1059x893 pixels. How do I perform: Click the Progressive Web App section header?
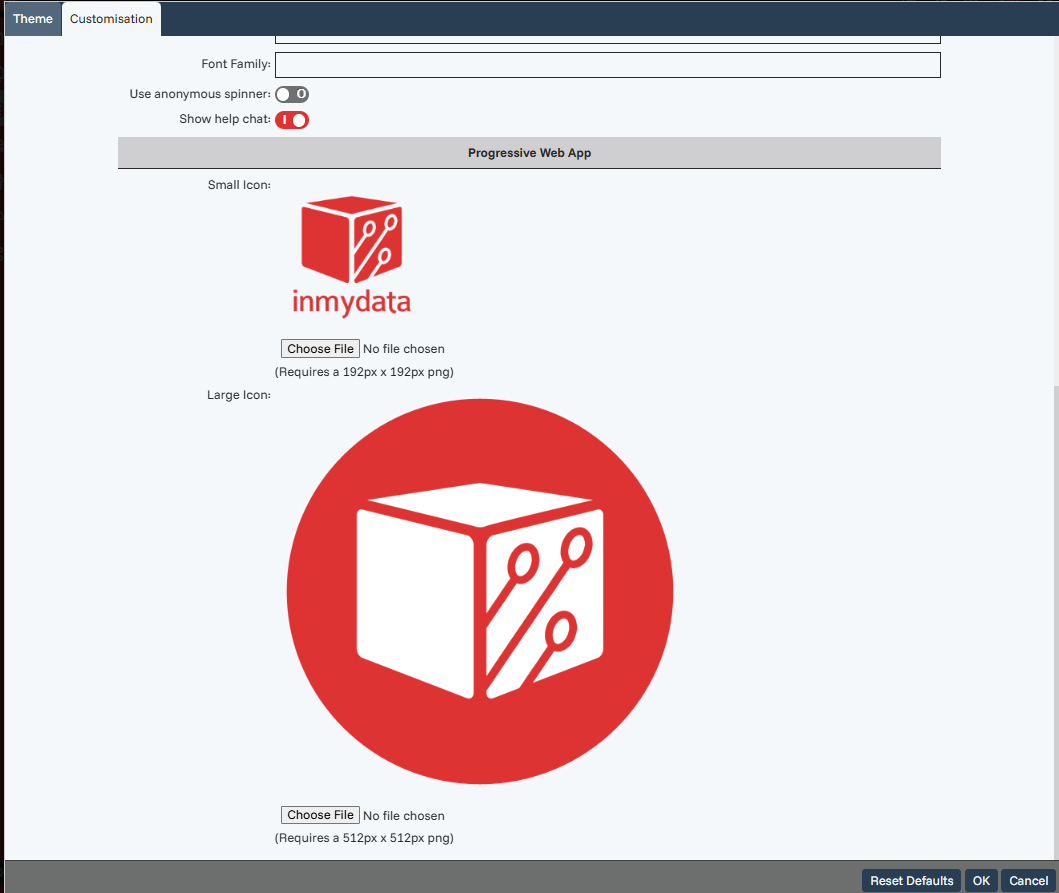tap(530, 153)
